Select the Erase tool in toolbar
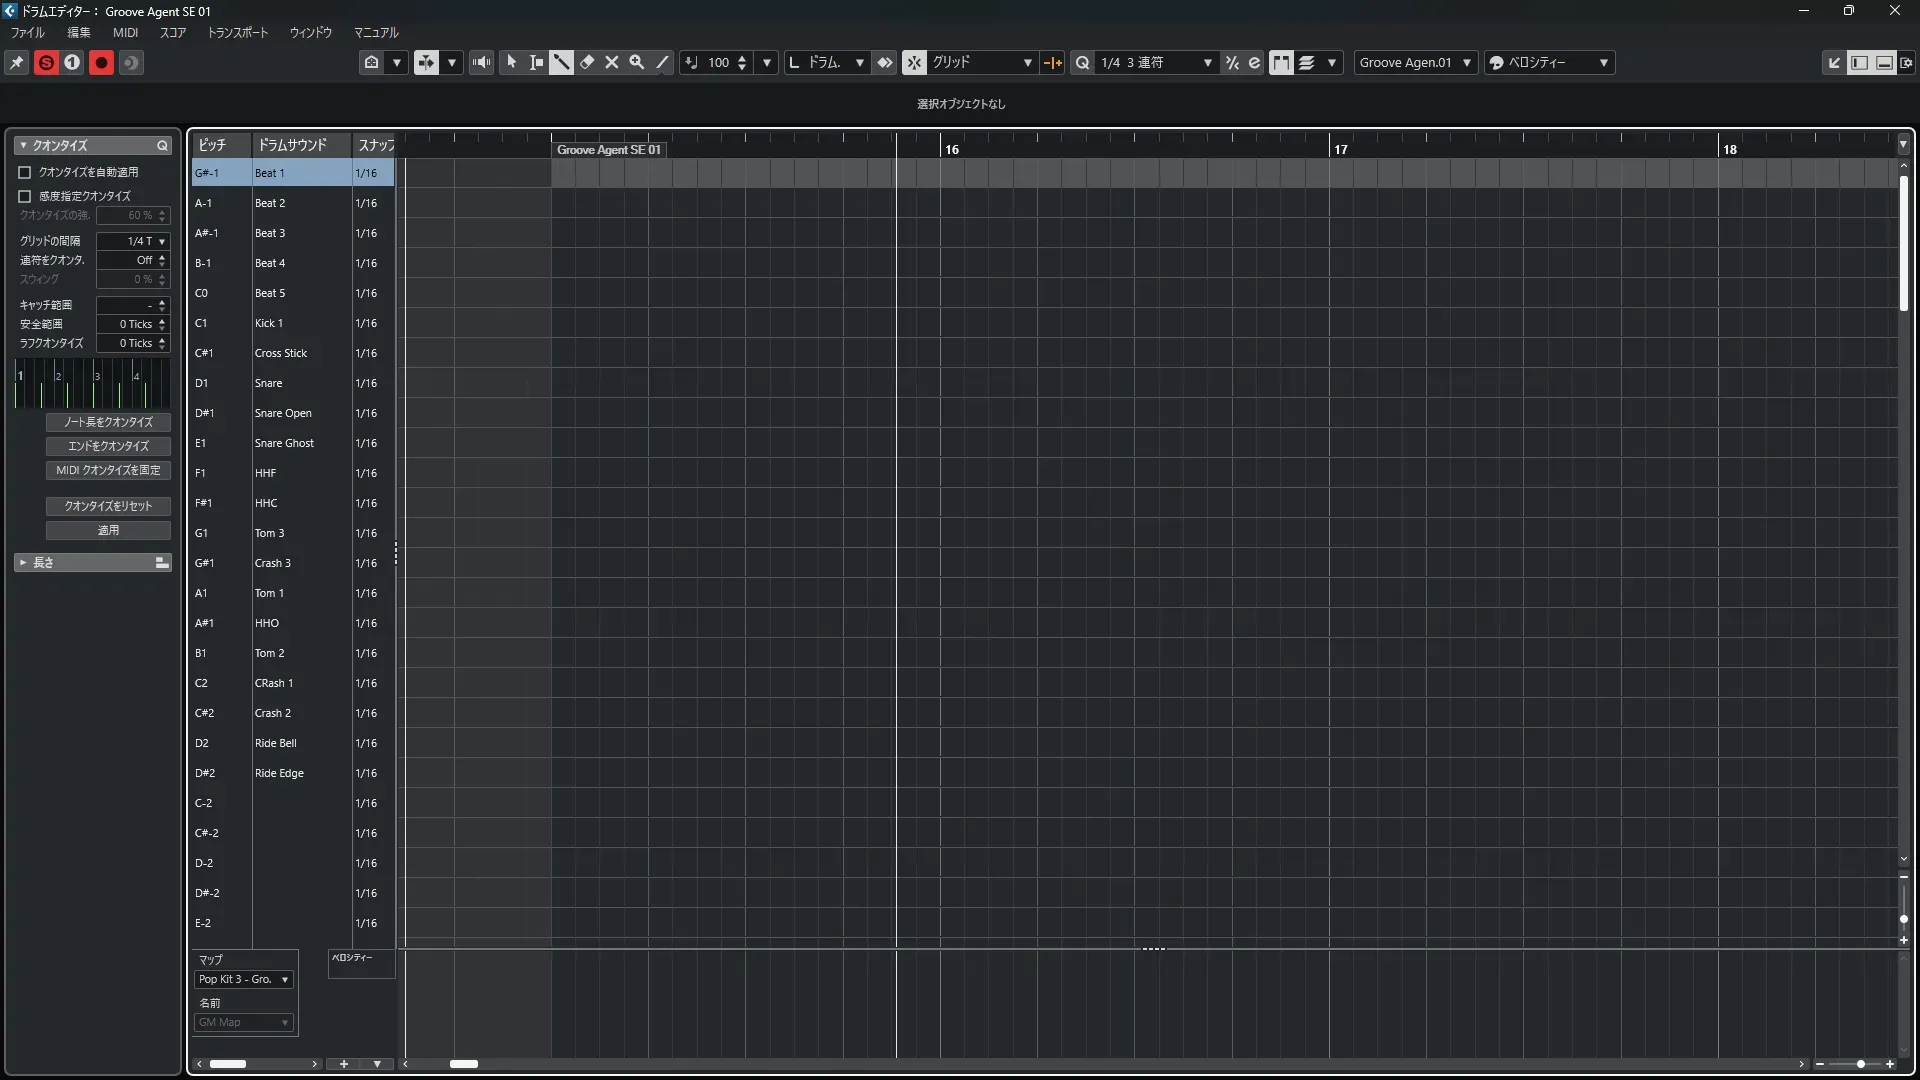Viewport: 1920px width, 1080px height. 587,62
